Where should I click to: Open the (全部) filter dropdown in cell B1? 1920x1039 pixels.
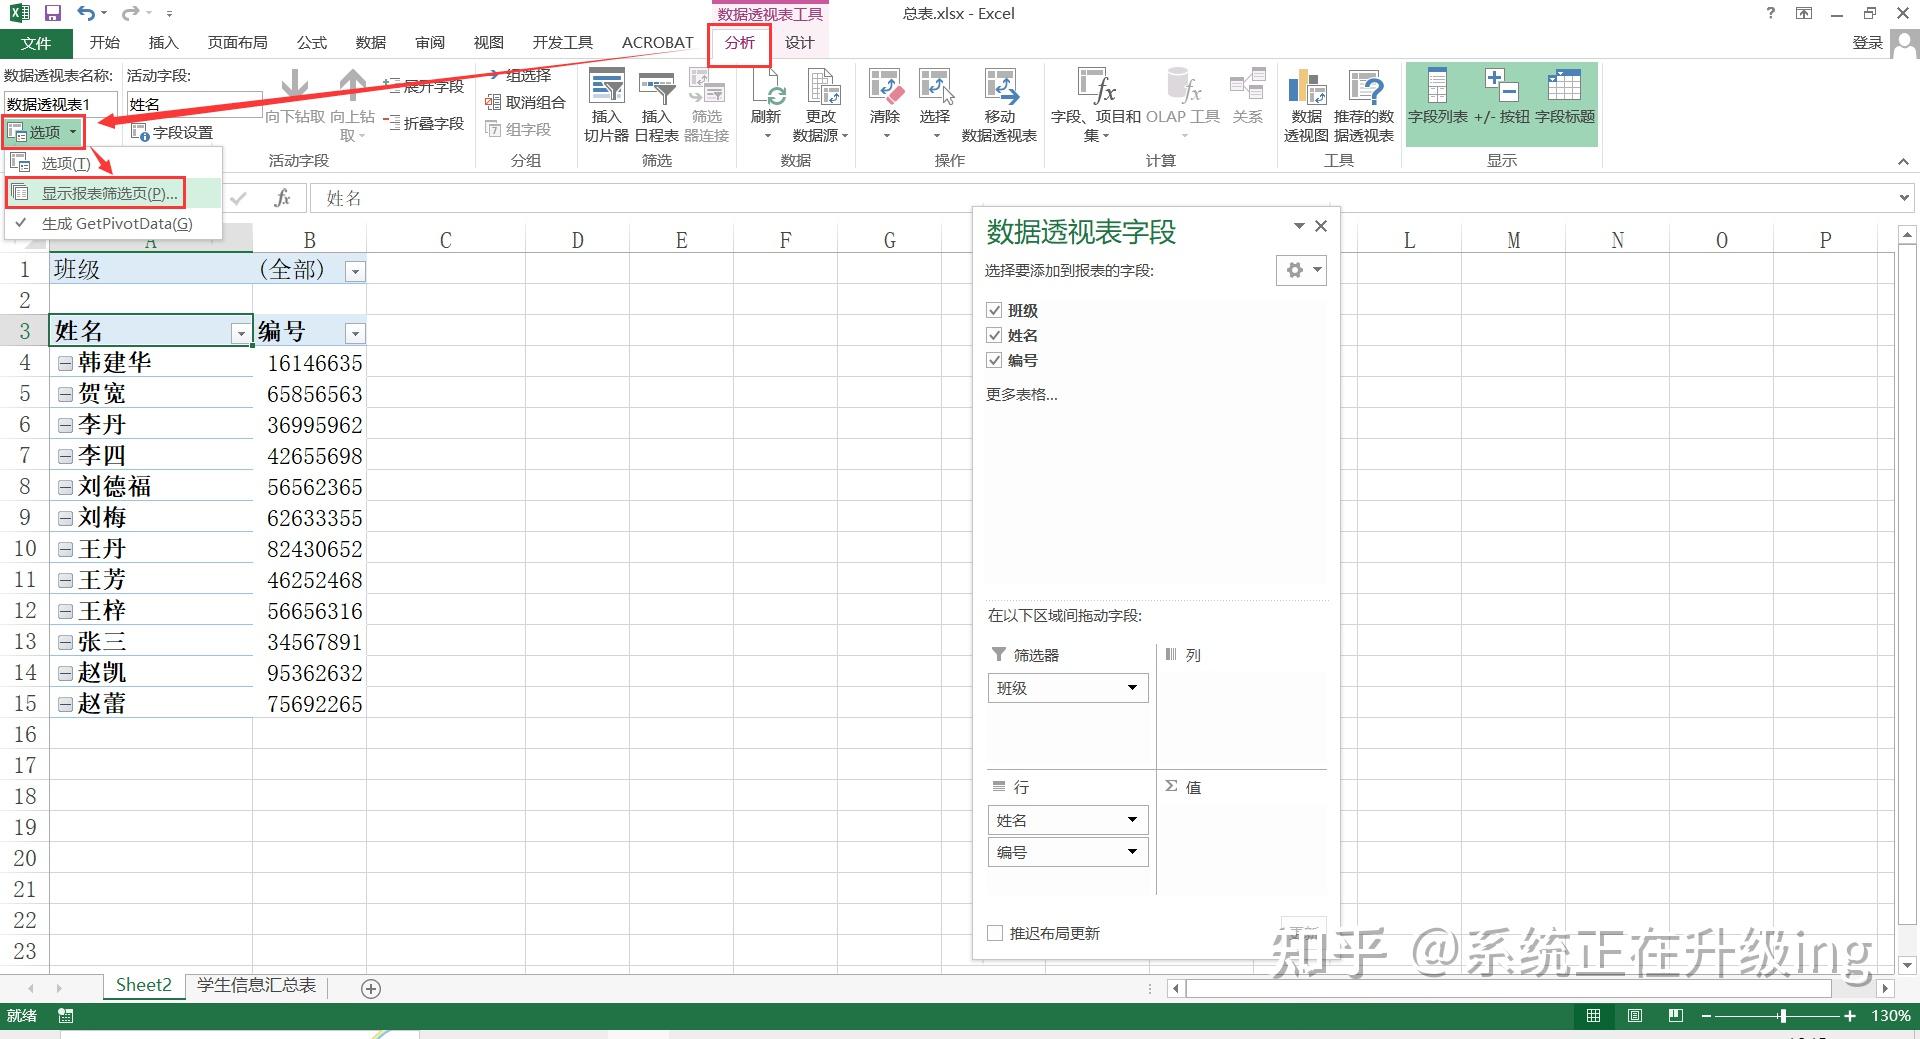point(354,270)
